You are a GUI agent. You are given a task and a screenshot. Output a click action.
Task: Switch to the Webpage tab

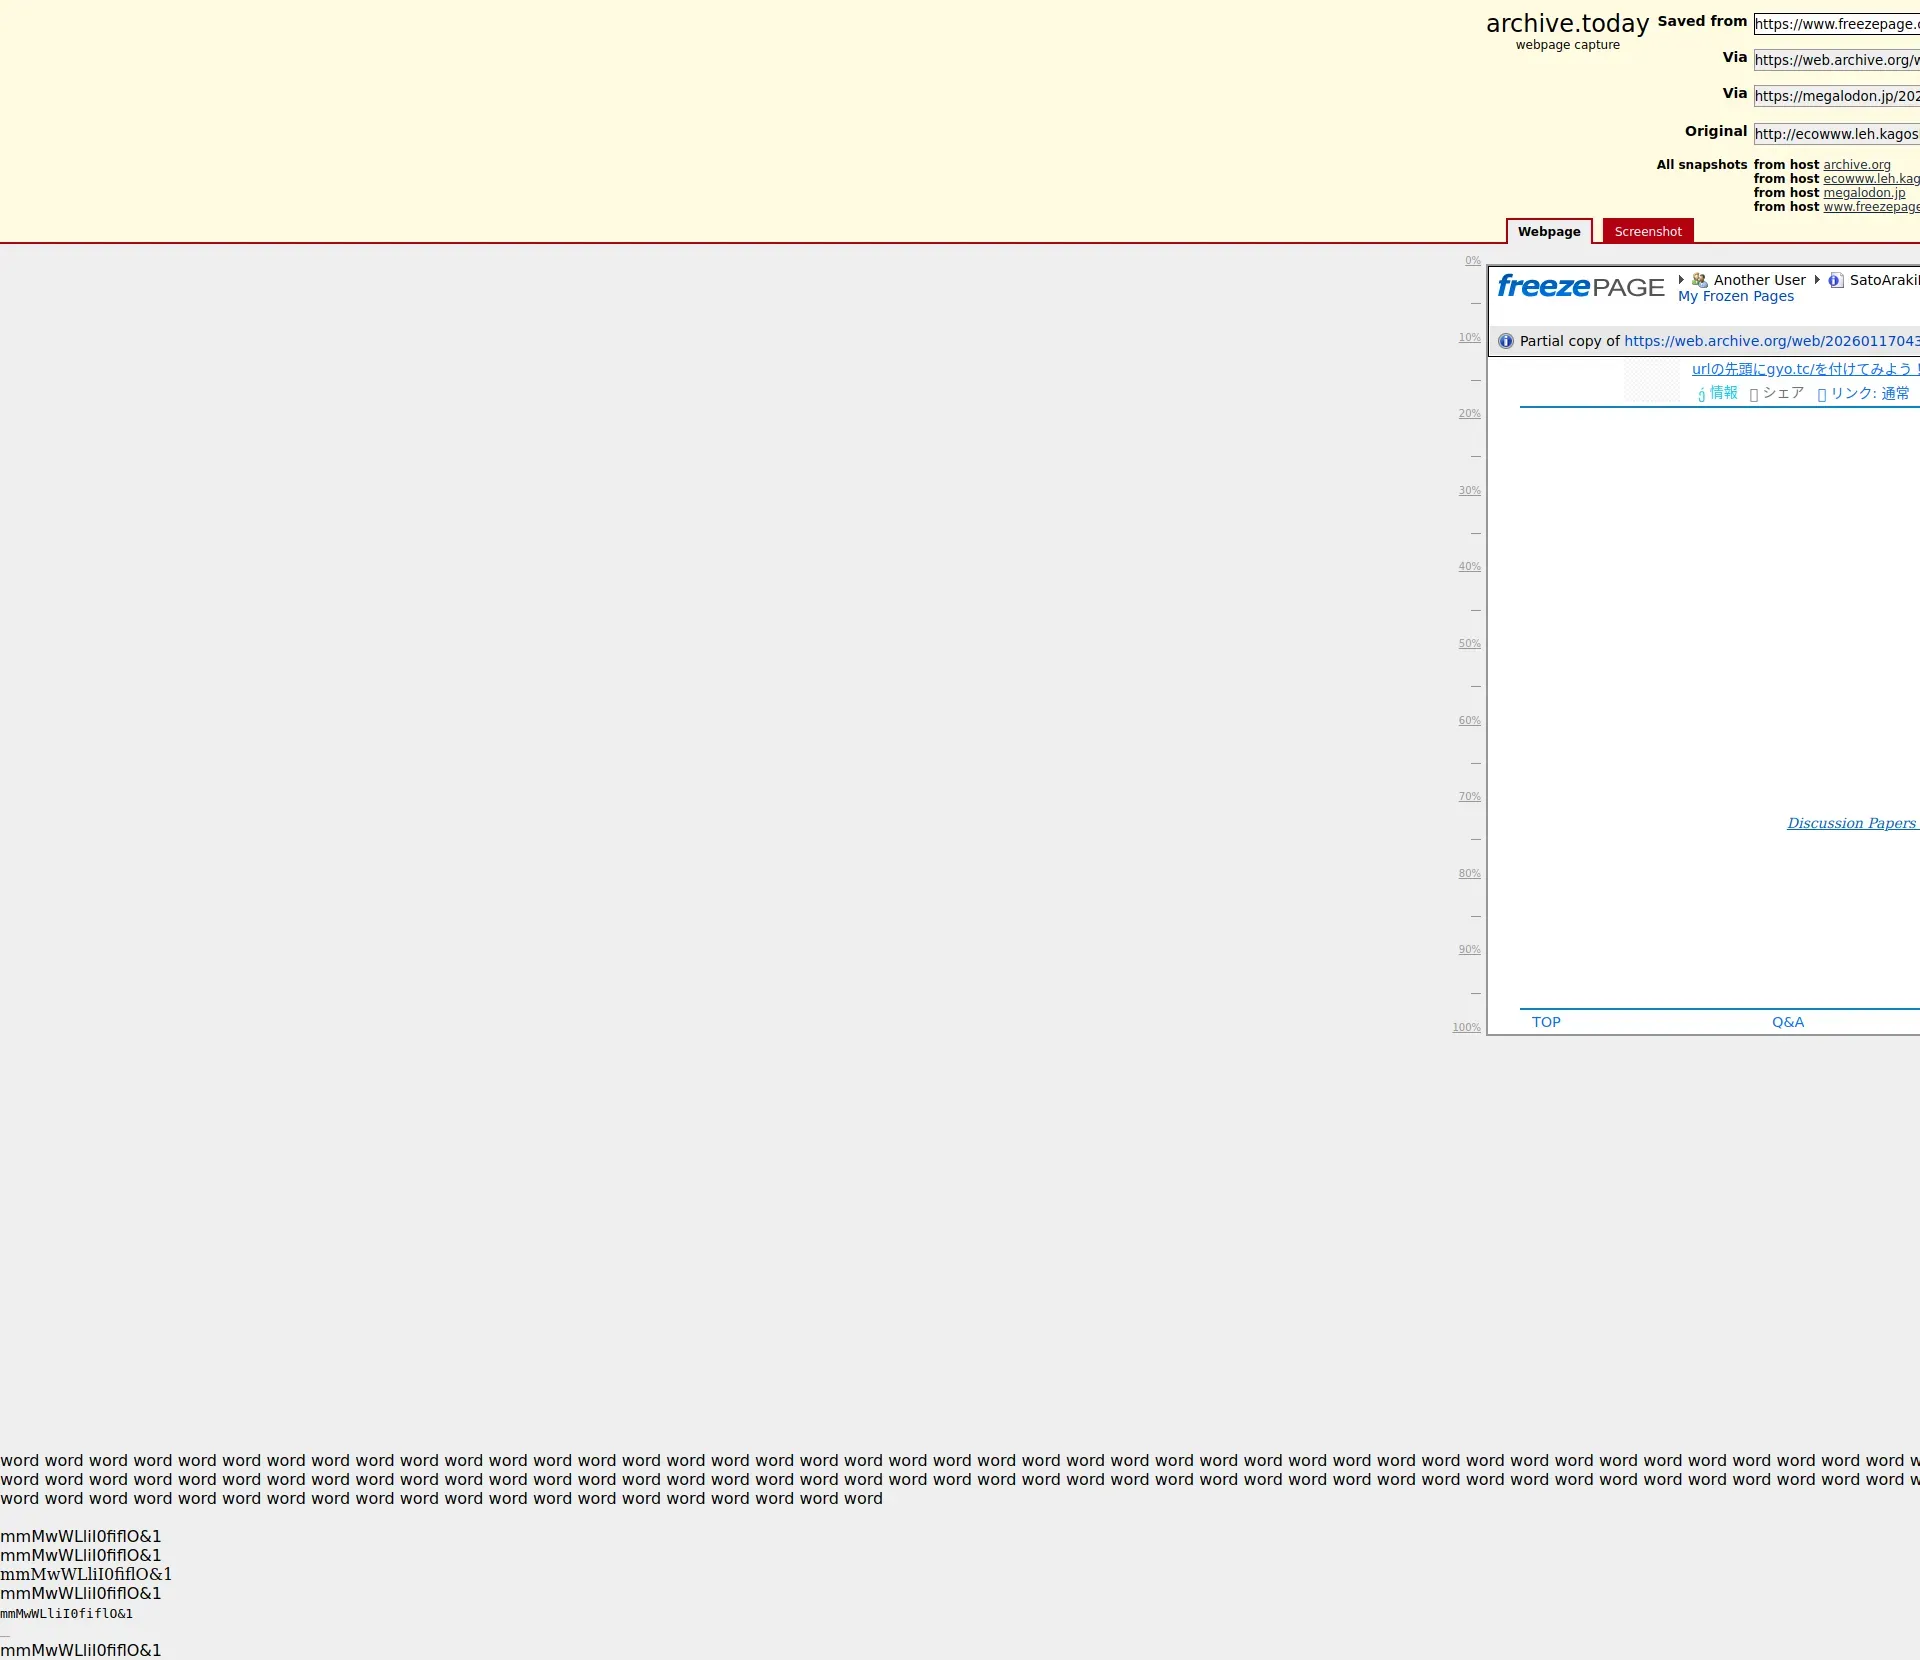tap(1549, 231)
